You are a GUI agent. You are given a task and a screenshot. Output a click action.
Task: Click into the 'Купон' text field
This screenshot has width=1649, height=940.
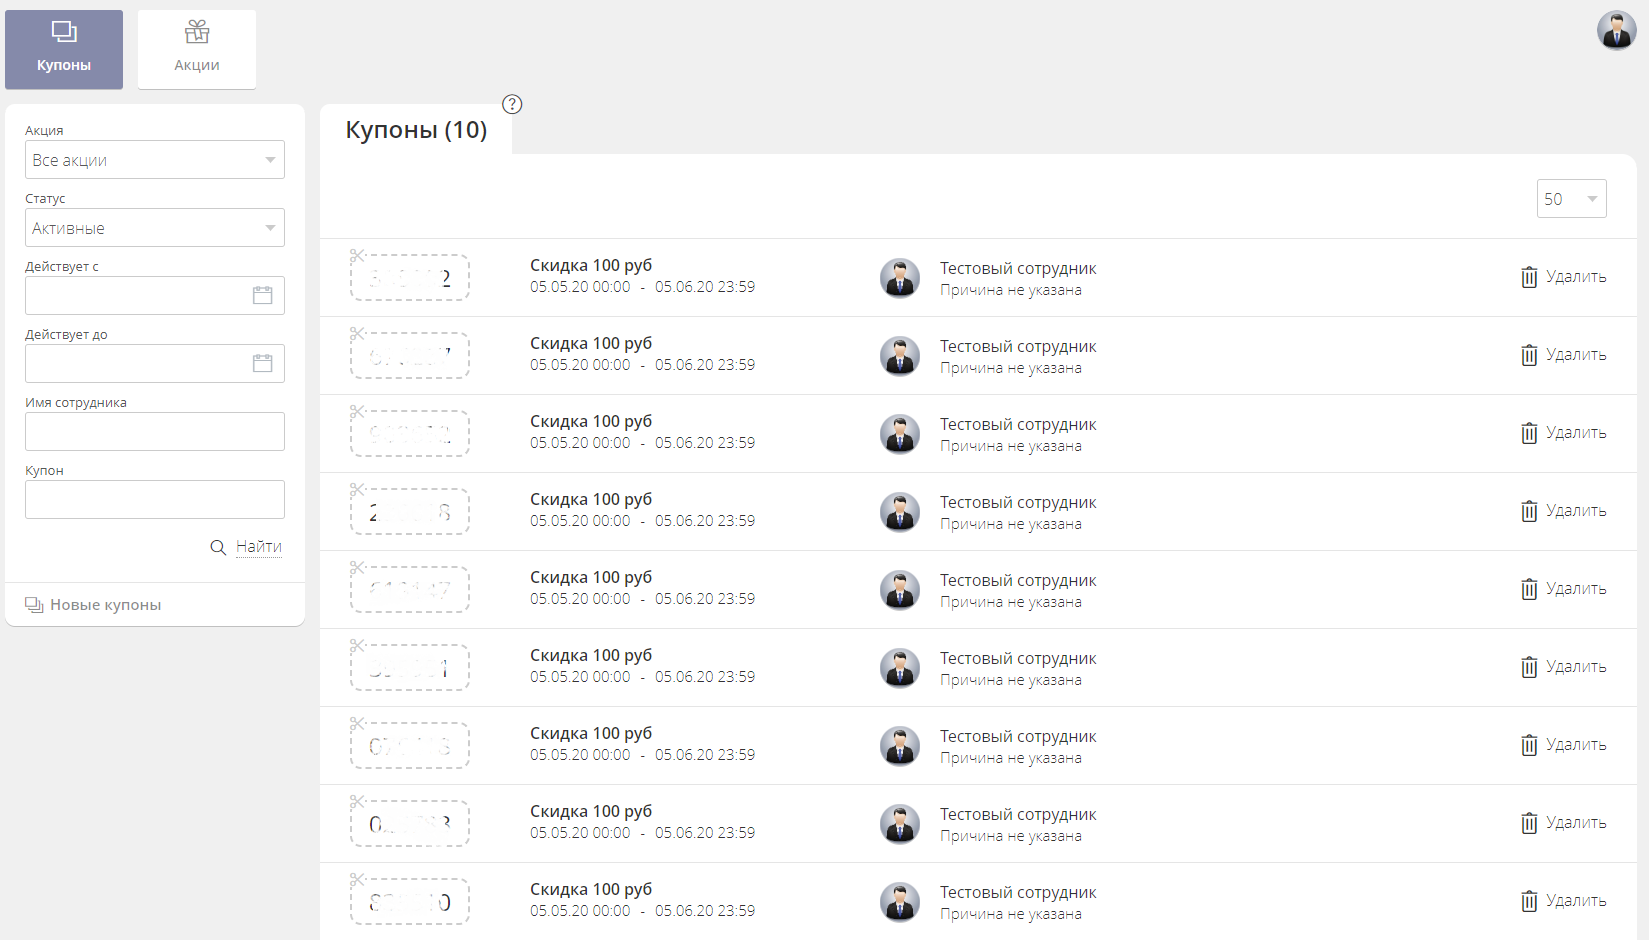155,499
